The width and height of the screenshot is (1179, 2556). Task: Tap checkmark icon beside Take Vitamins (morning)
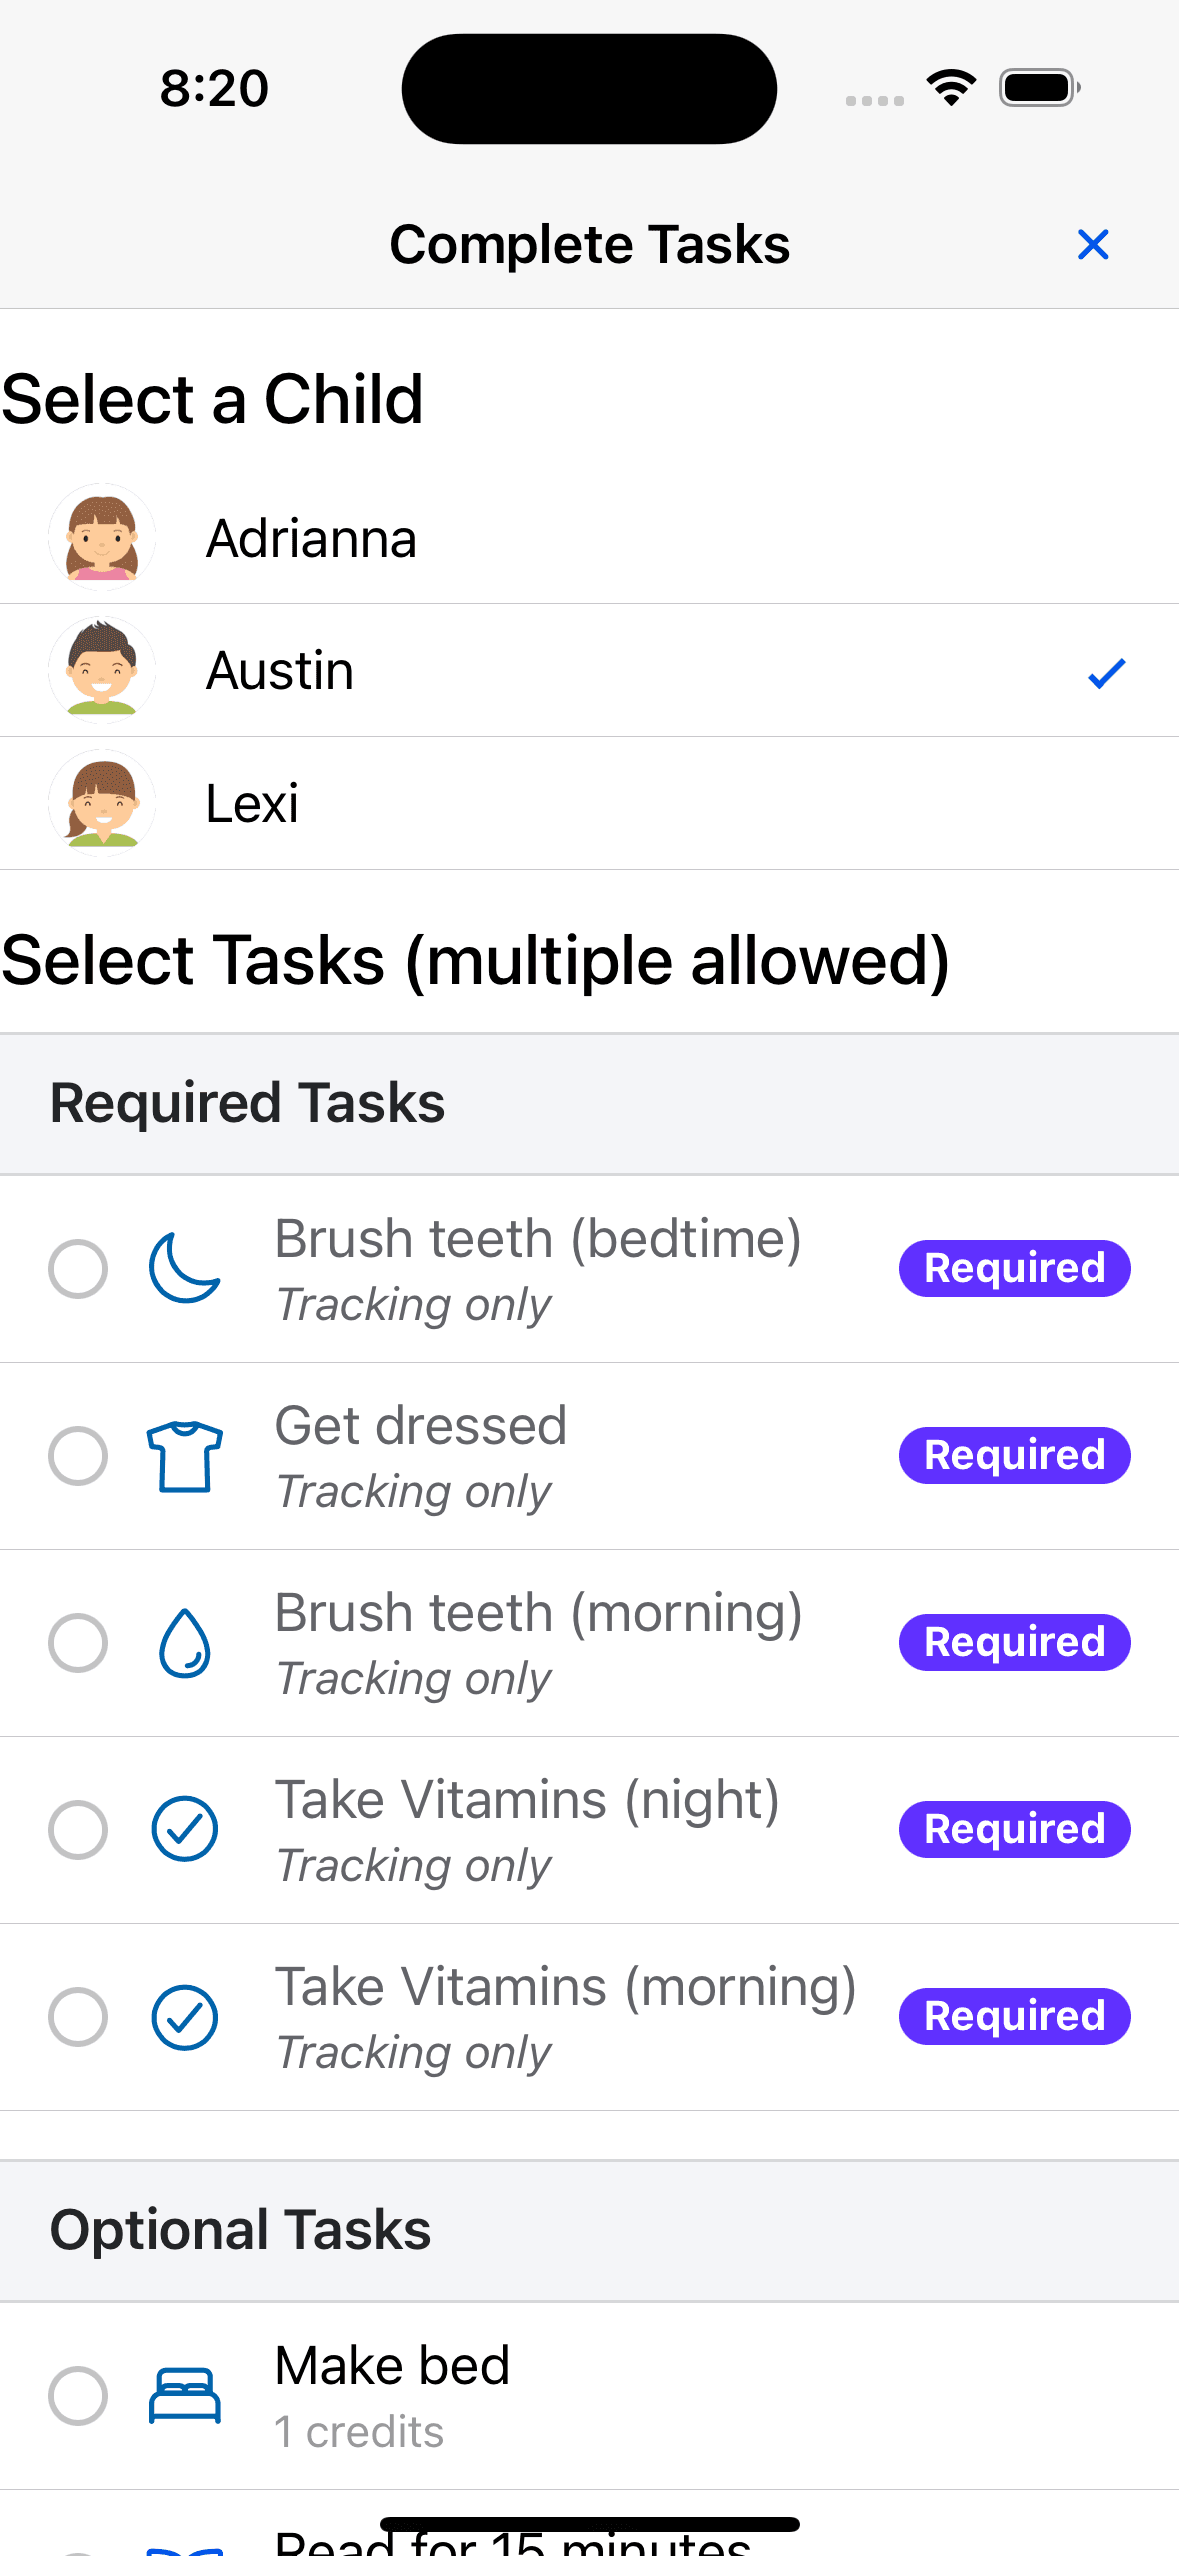tap(184, 2016)
